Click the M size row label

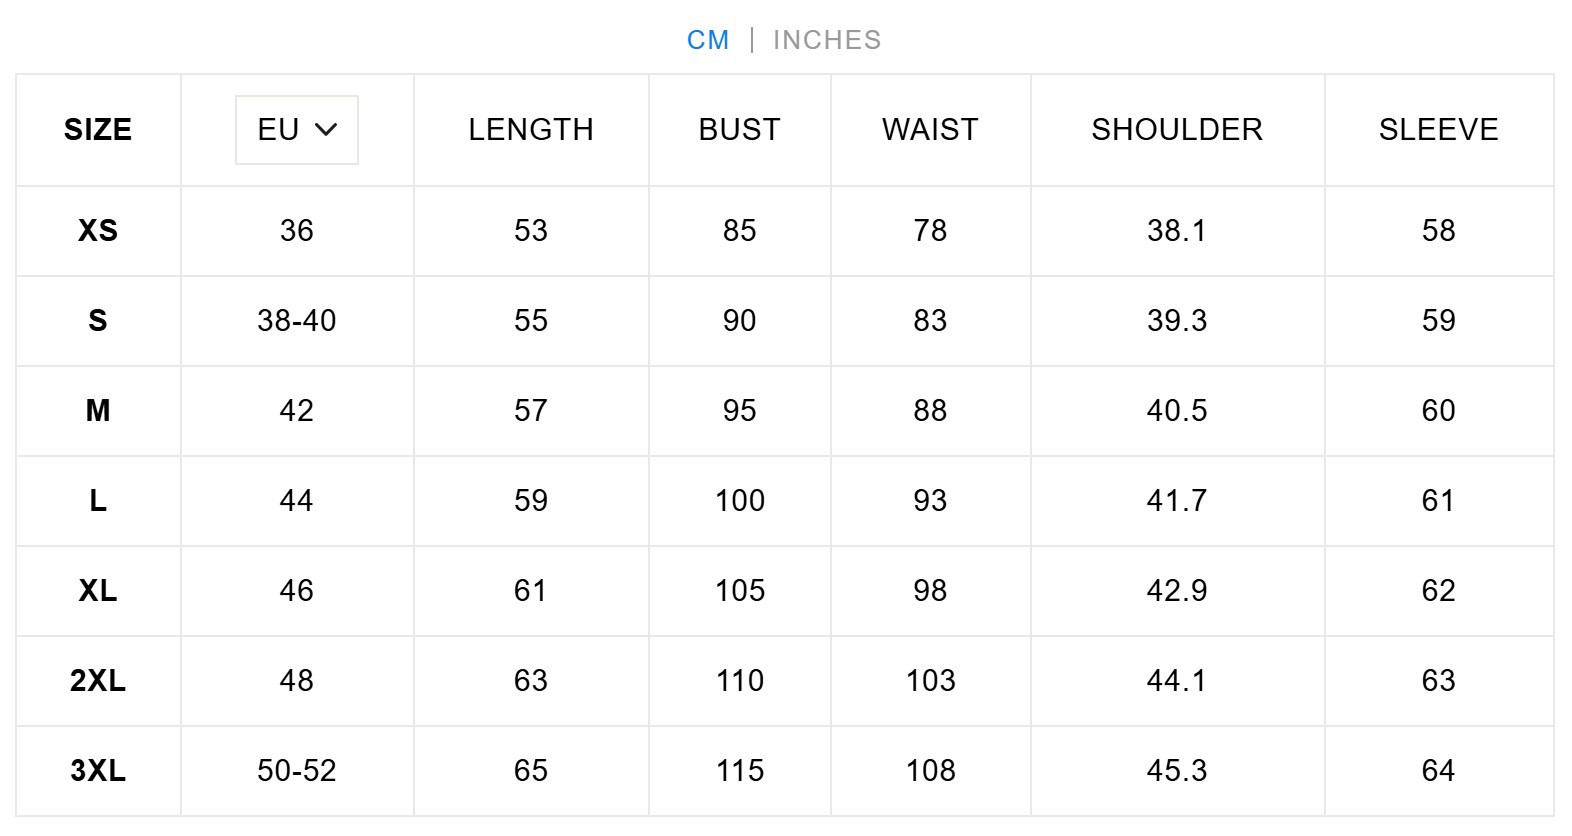98,411
